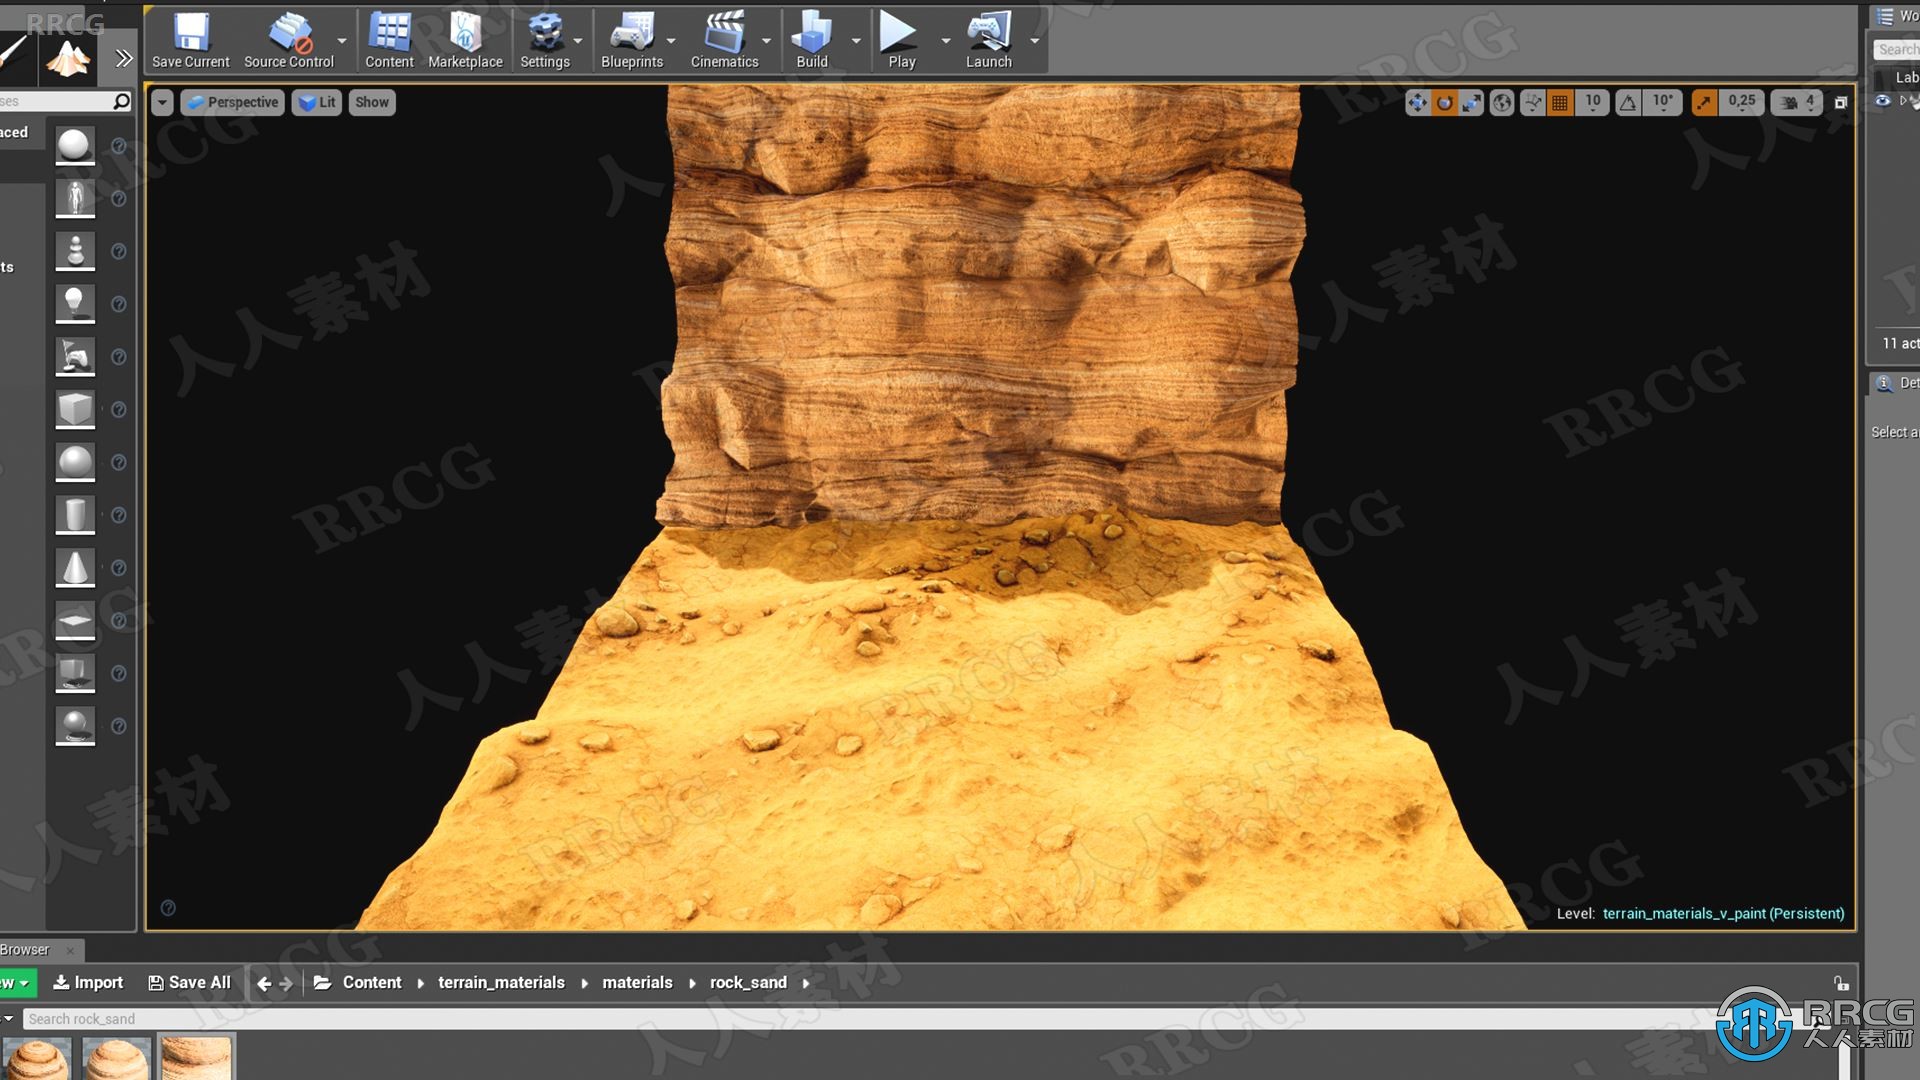Toggle grid snapping in viewport

coord(1560,102)
